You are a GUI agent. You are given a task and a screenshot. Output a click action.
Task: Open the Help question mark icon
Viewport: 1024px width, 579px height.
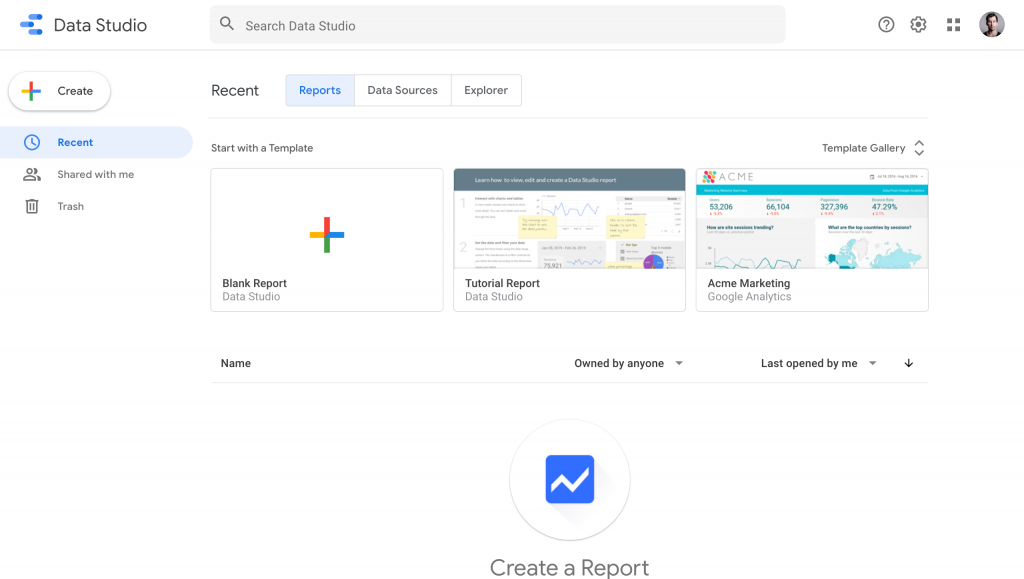(886, 25)
